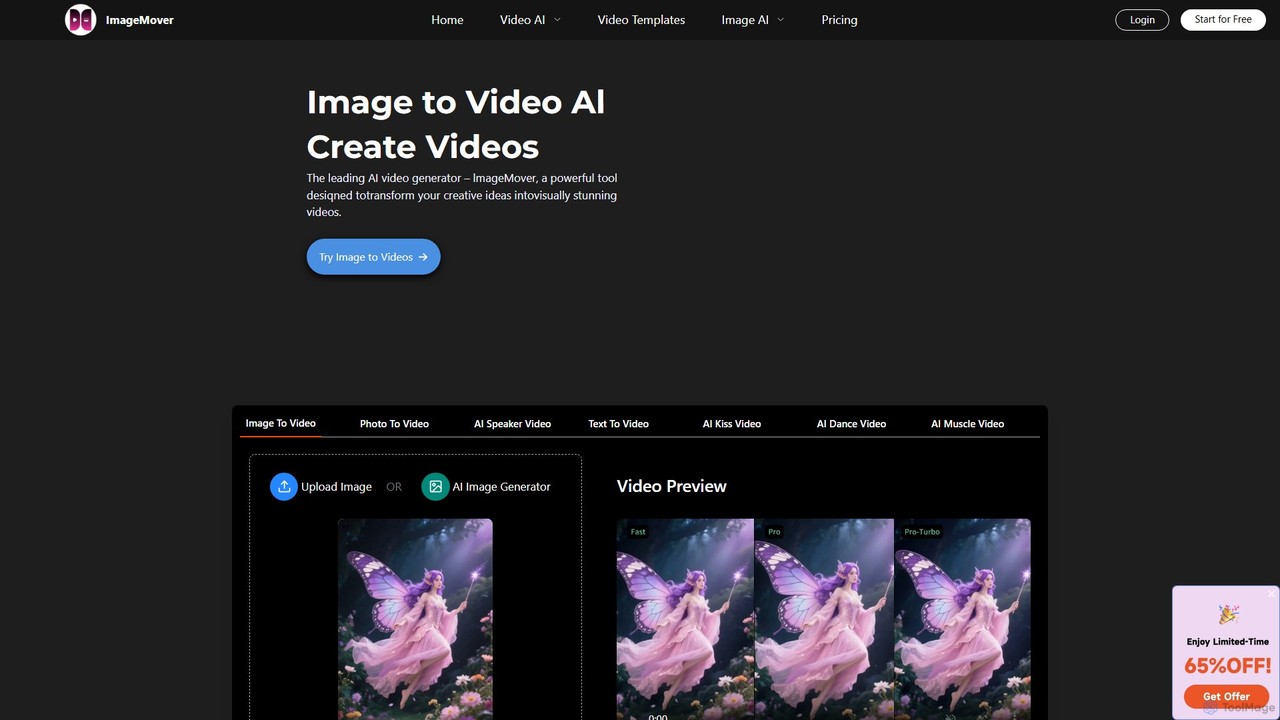Click Try Image to Videos button
Image resolution: width=1280 pixels, height=720 pixels.
(x=373, y=257)
